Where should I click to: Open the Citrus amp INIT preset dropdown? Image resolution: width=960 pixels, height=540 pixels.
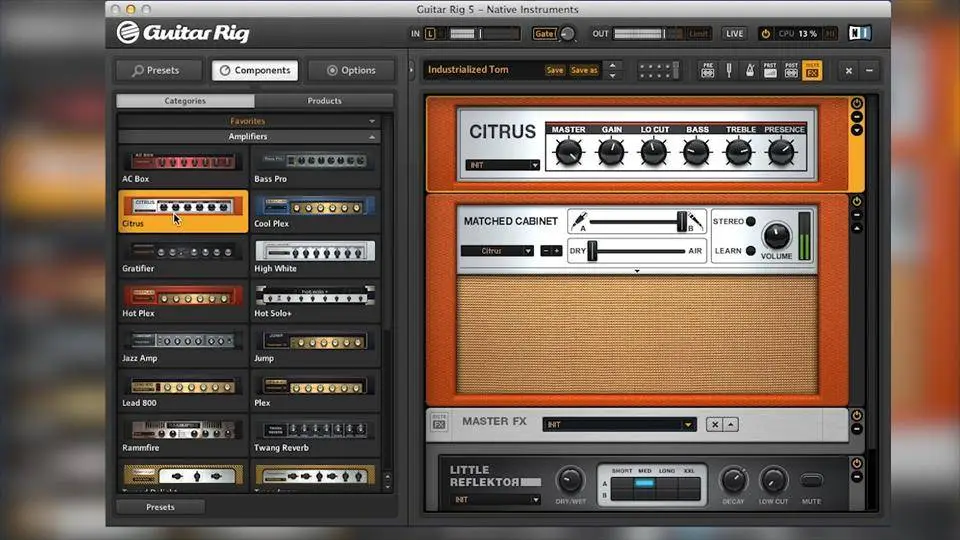click(502, 165)
